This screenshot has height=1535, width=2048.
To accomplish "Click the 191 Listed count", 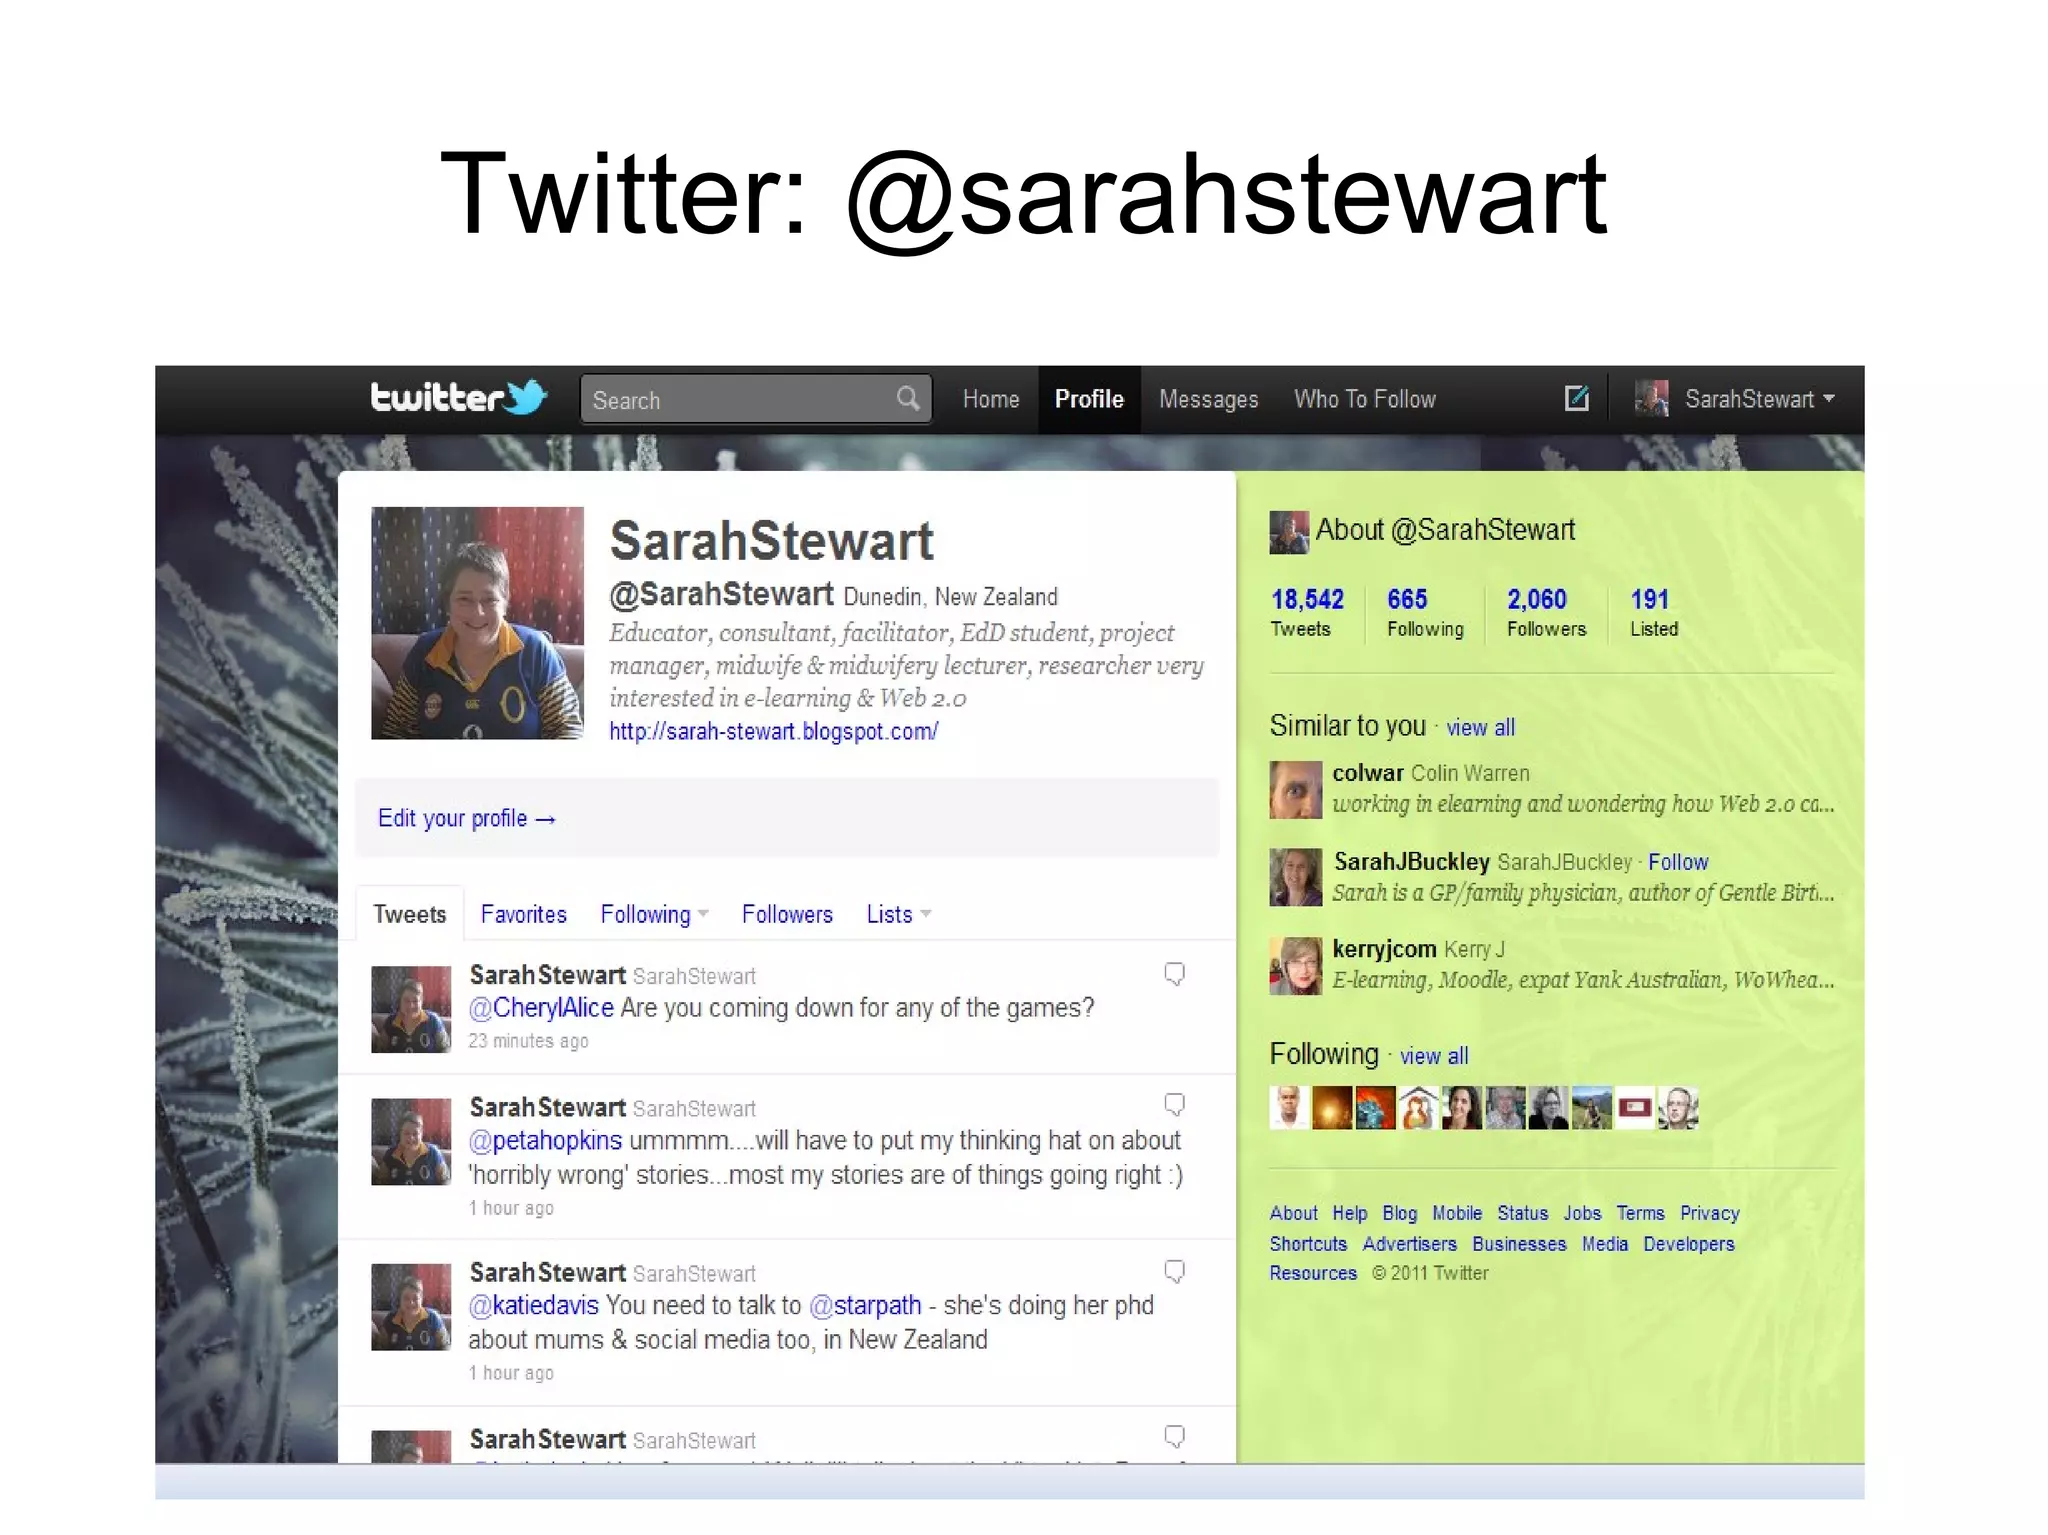I will 1654,612.
